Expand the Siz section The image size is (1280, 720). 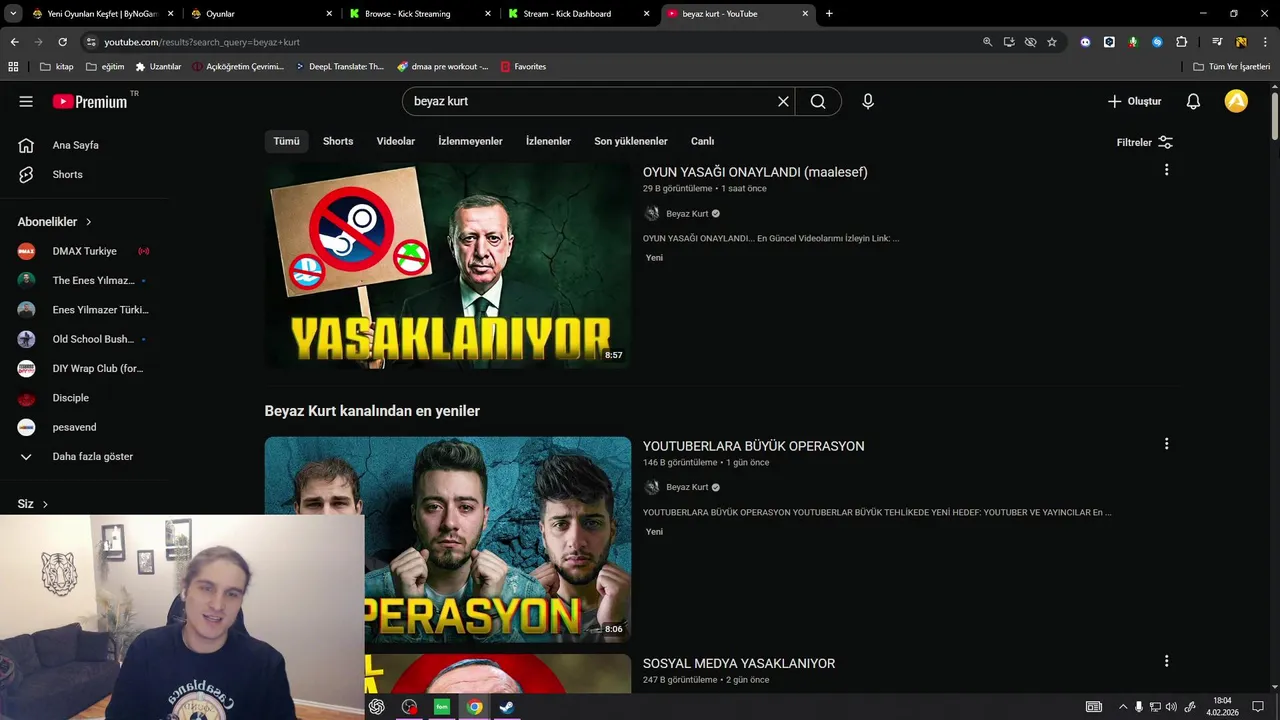pyautogui.click(x=33, y=504)
